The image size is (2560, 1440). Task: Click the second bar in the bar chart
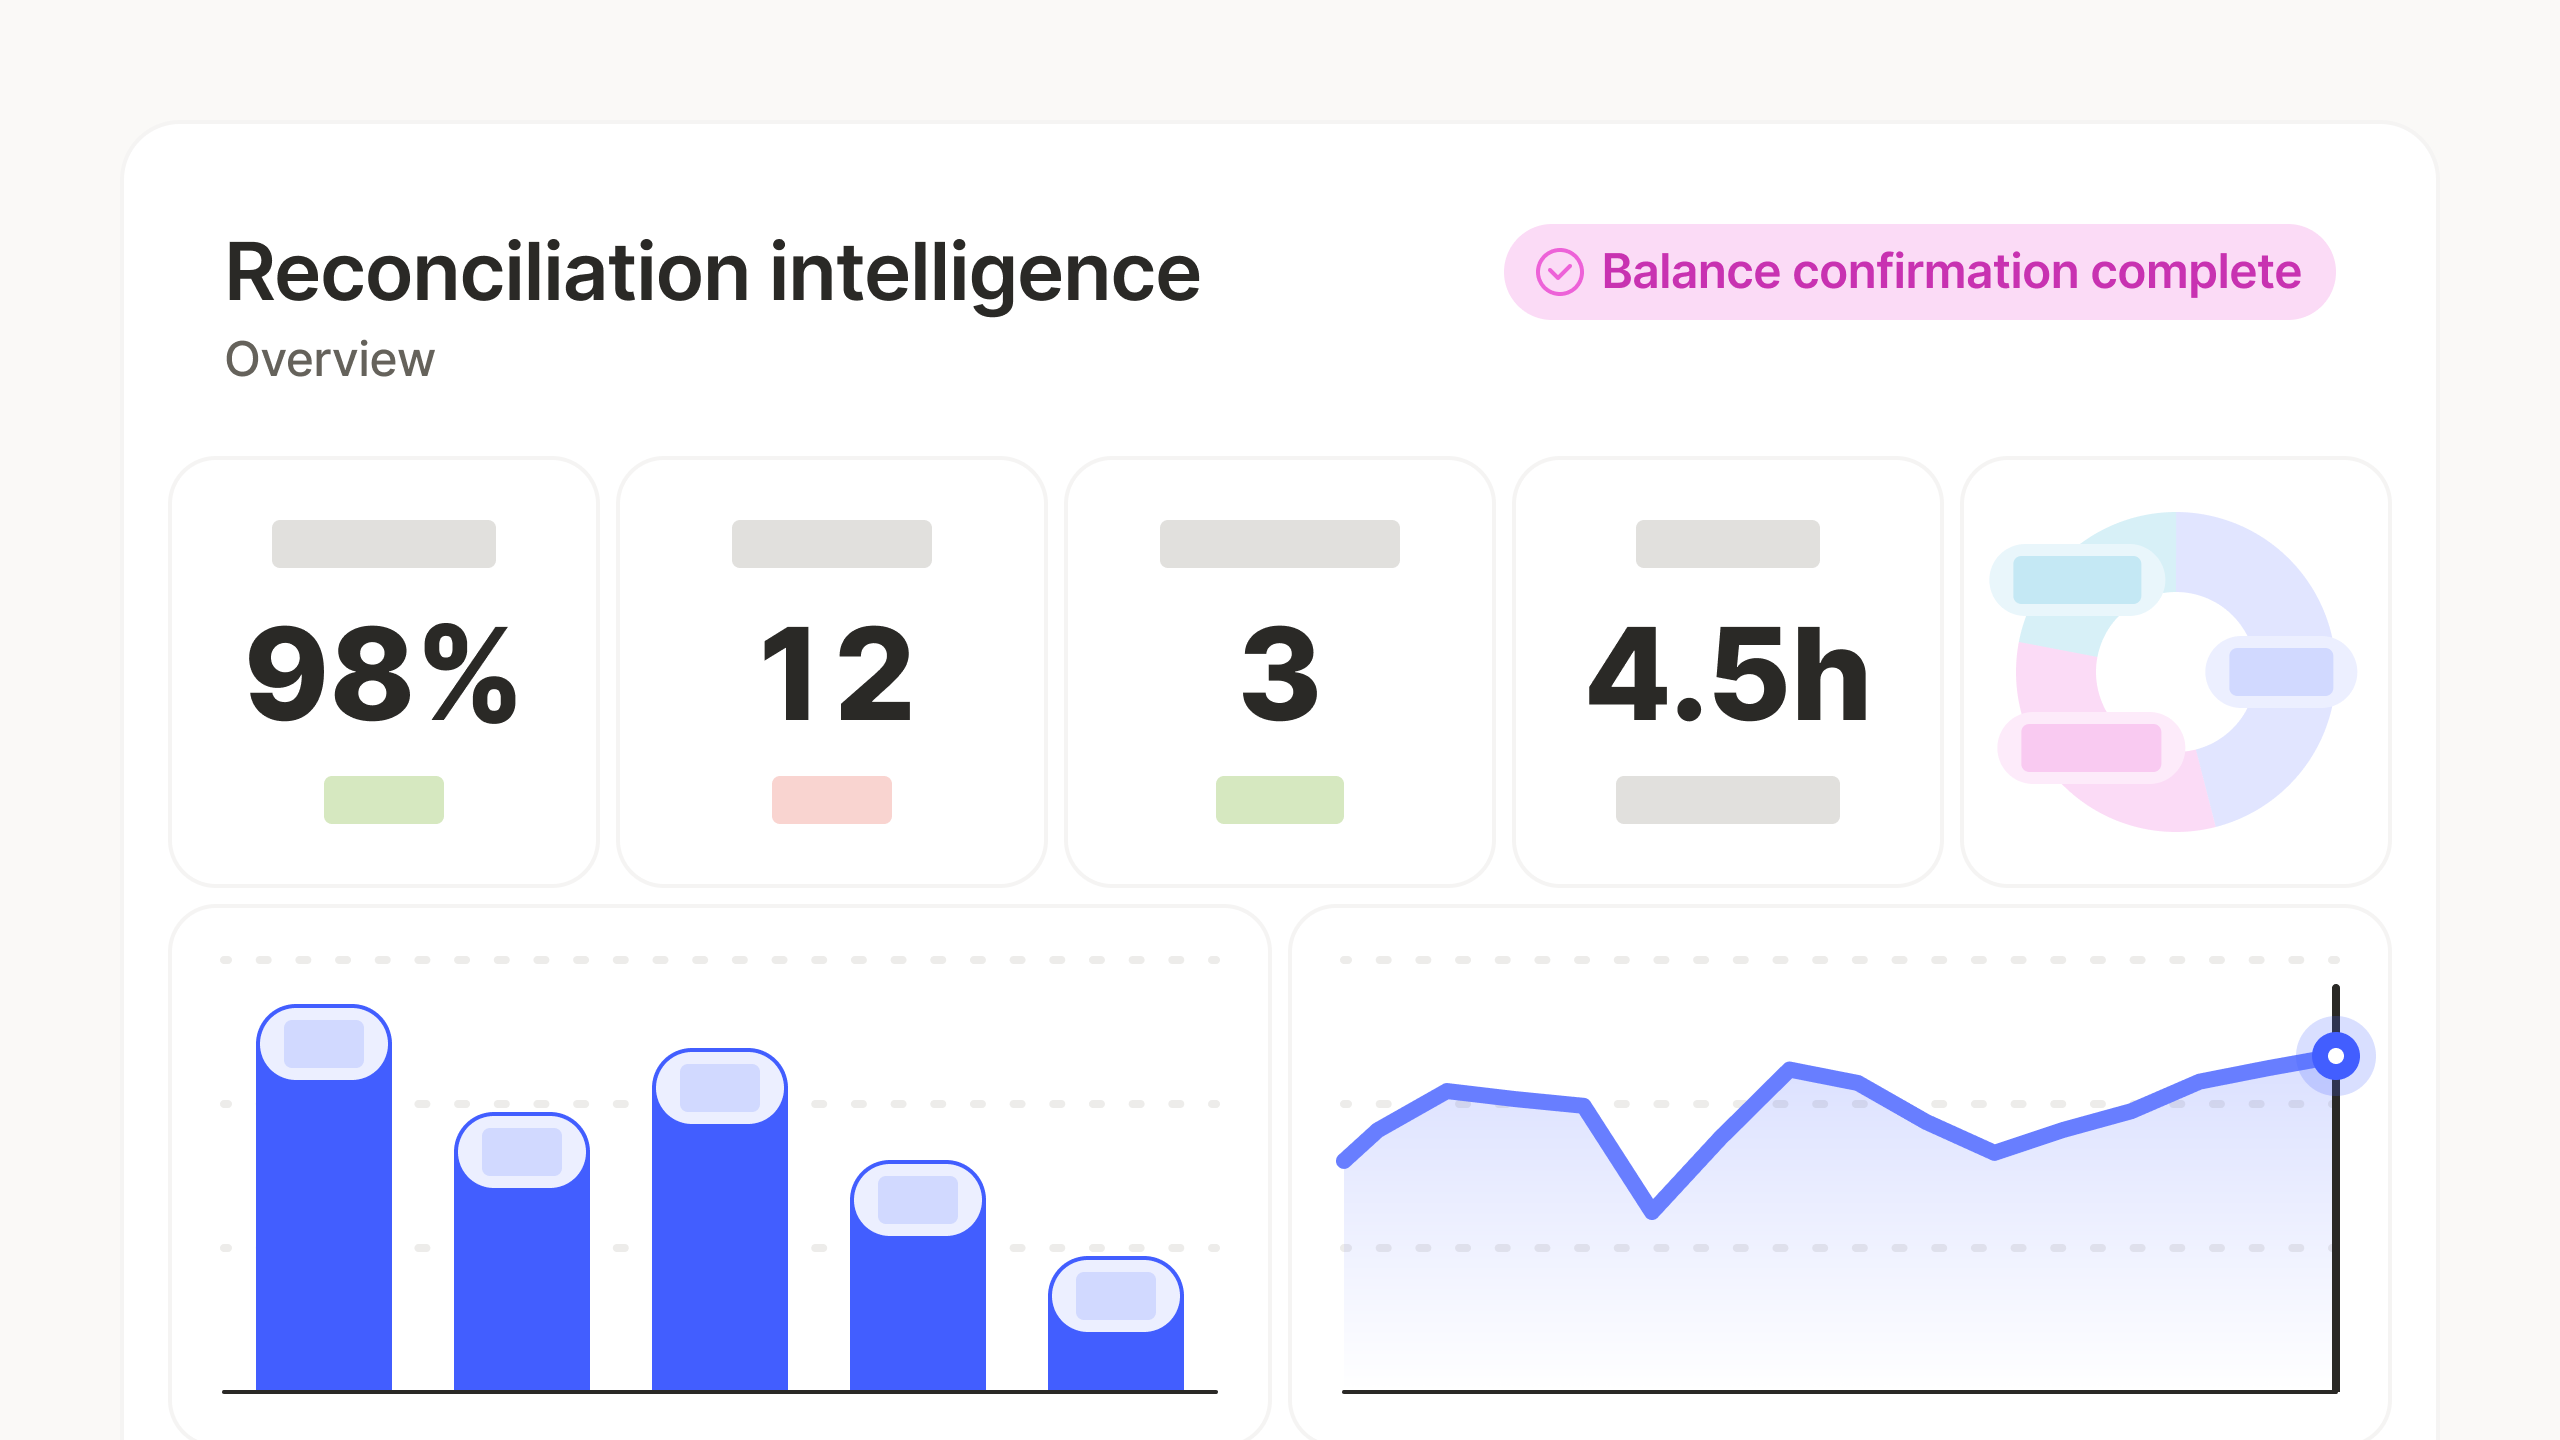(x=522, y=1252)
